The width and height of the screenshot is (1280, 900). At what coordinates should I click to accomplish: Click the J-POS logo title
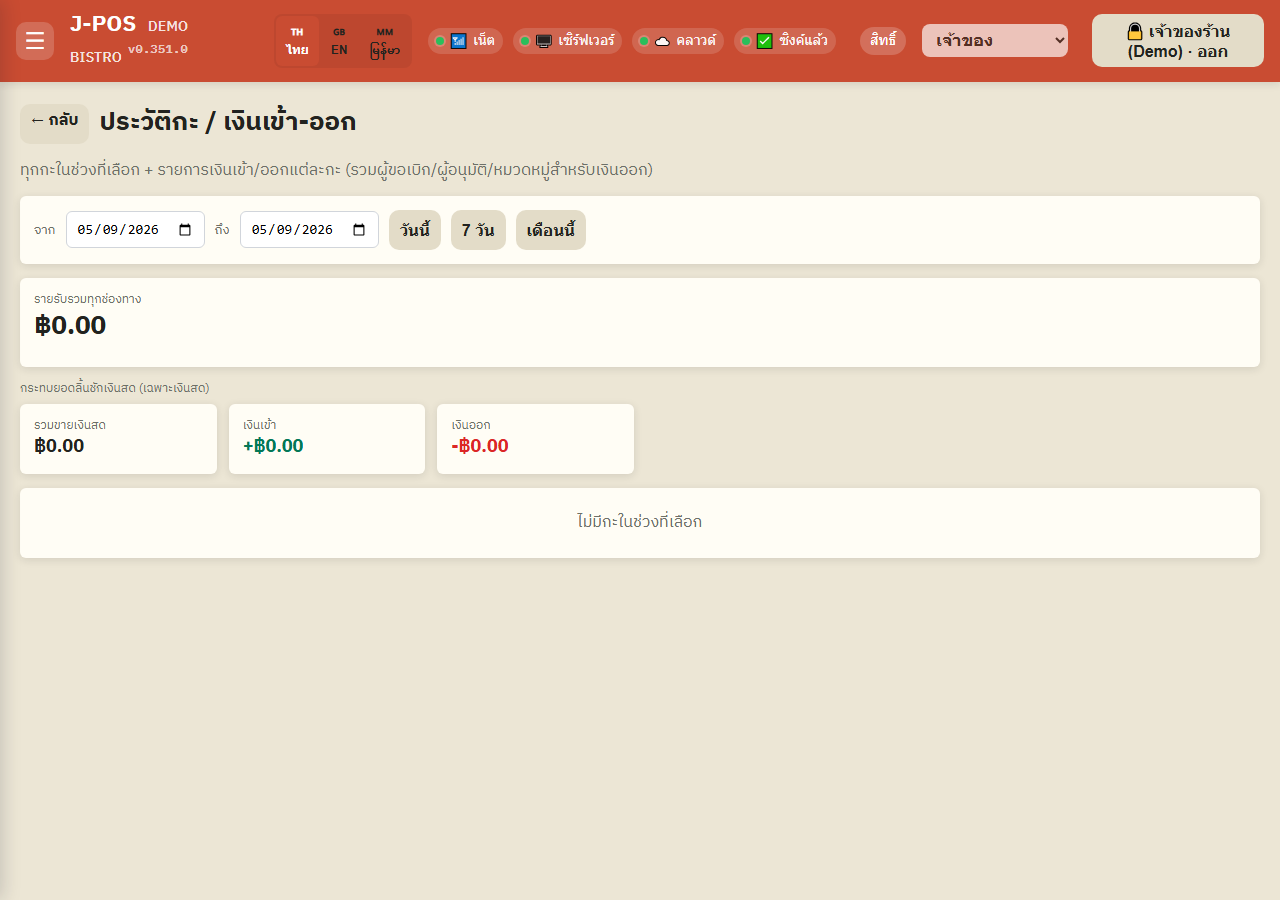tap(103, 24)
